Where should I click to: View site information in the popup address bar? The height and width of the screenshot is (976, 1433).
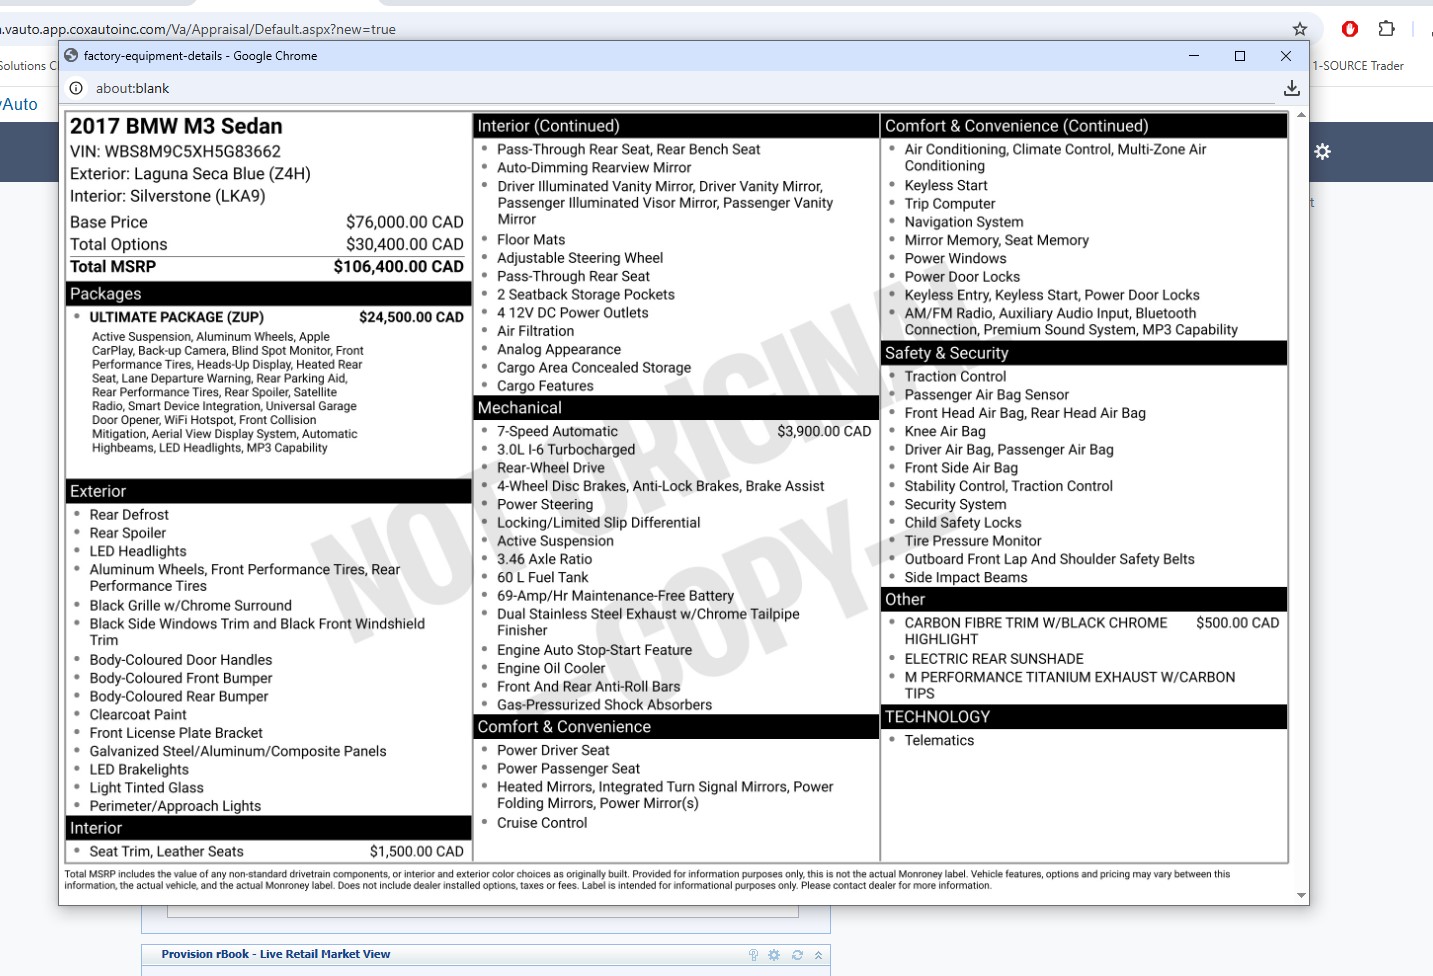click(x=76, y=88)
